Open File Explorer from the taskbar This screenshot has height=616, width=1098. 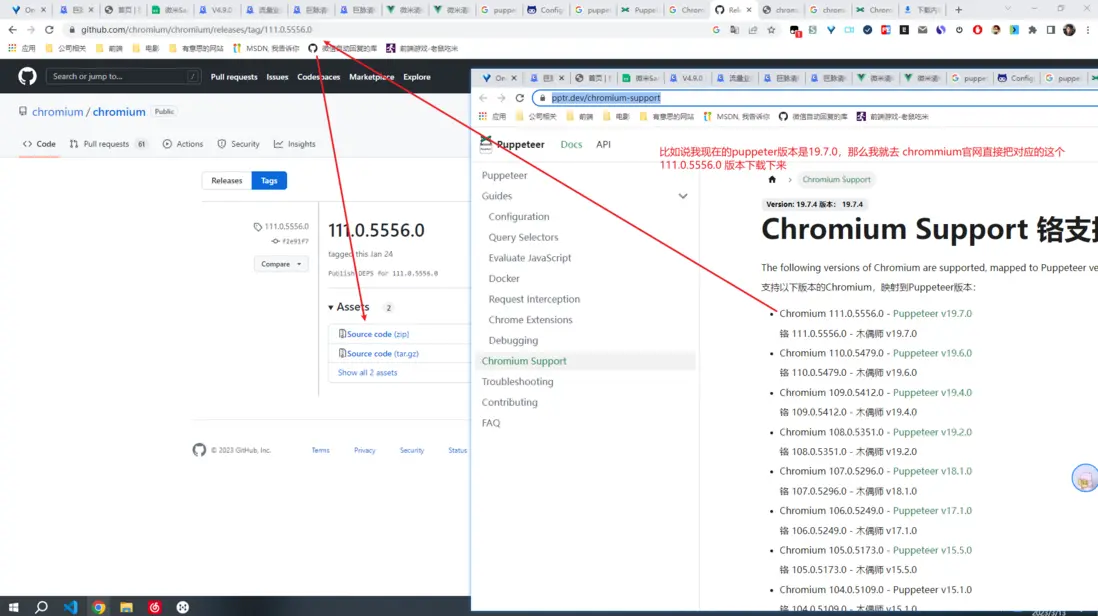(x=126, y=607)
